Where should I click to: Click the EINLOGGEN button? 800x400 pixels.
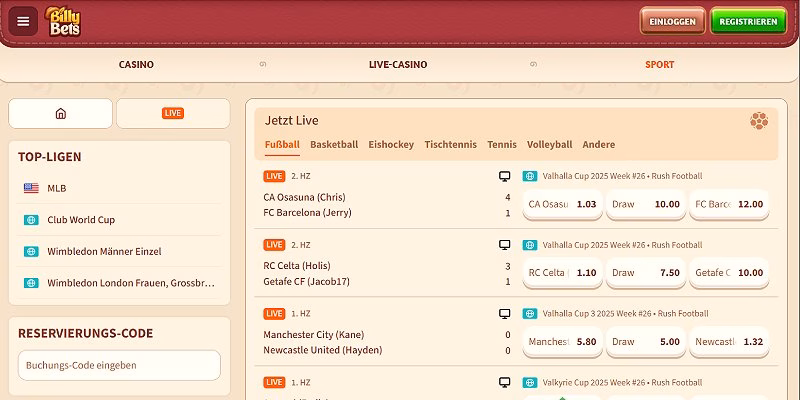[x=672, y=21]
